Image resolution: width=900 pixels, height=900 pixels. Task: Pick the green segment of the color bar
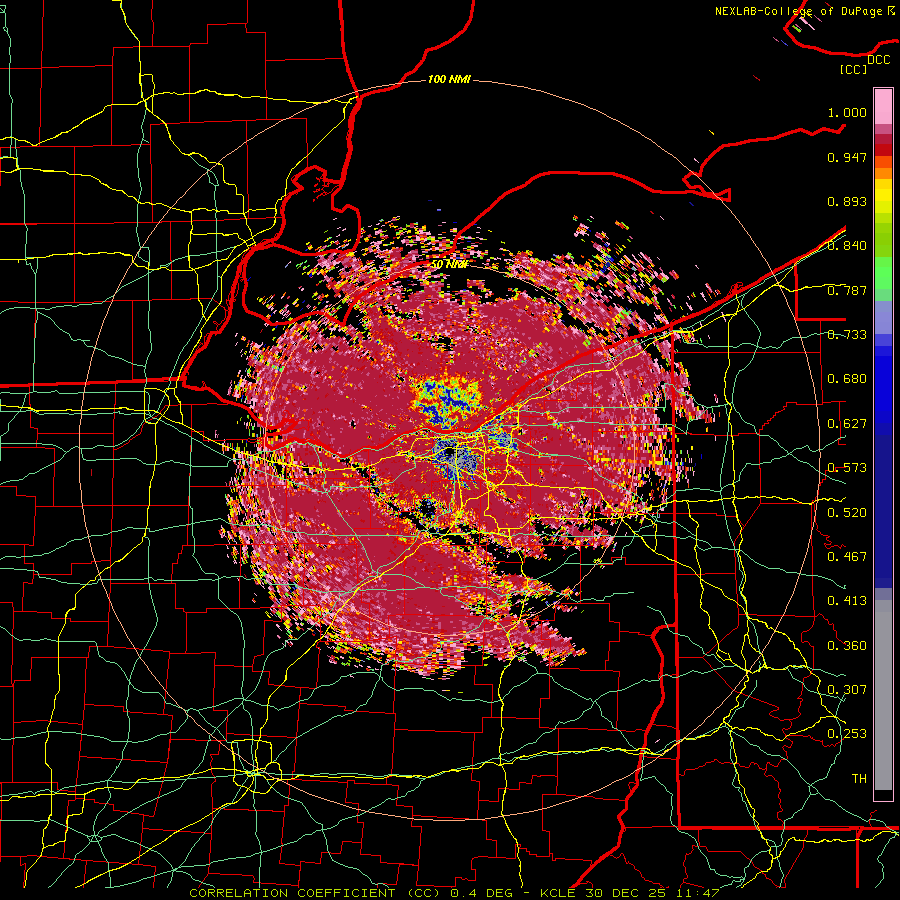pos(883,273)
